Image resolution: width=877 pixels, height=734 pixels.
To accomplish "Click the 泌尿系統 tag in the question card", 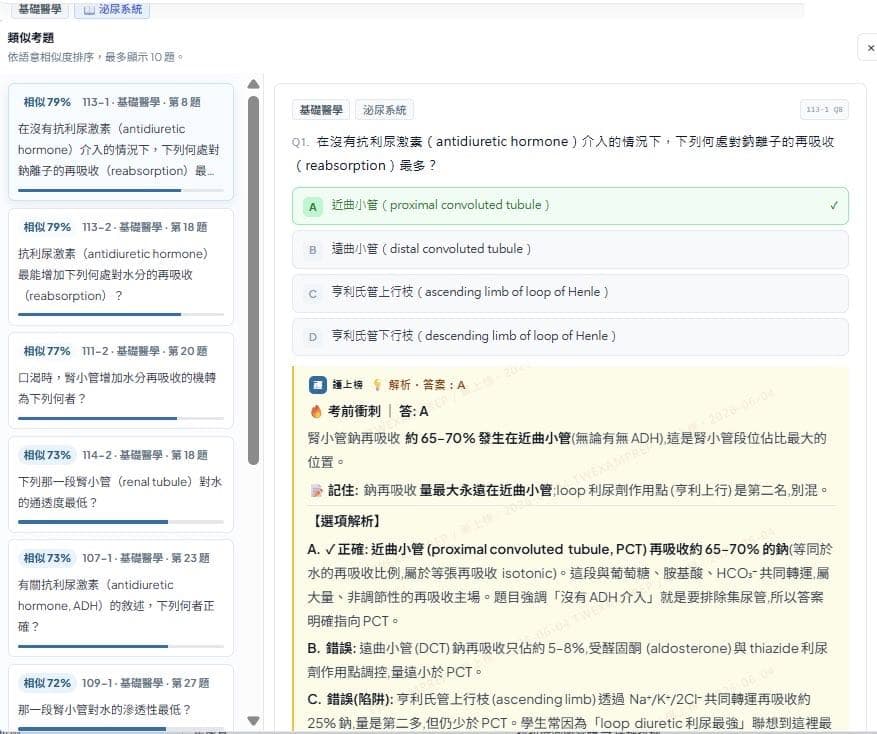I will coord(385,110).
